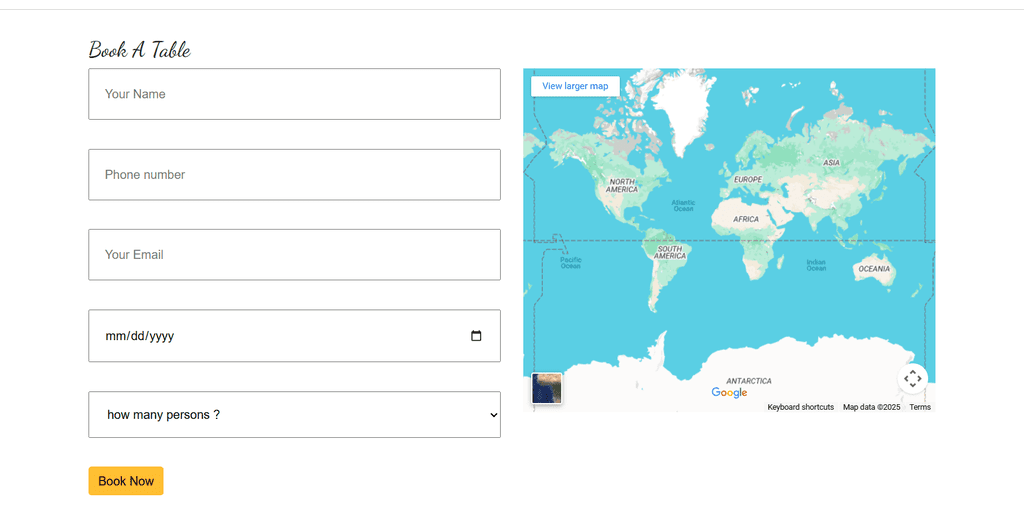
Task: Click the Europe label on the map
Action: click(x=748, y=179)
